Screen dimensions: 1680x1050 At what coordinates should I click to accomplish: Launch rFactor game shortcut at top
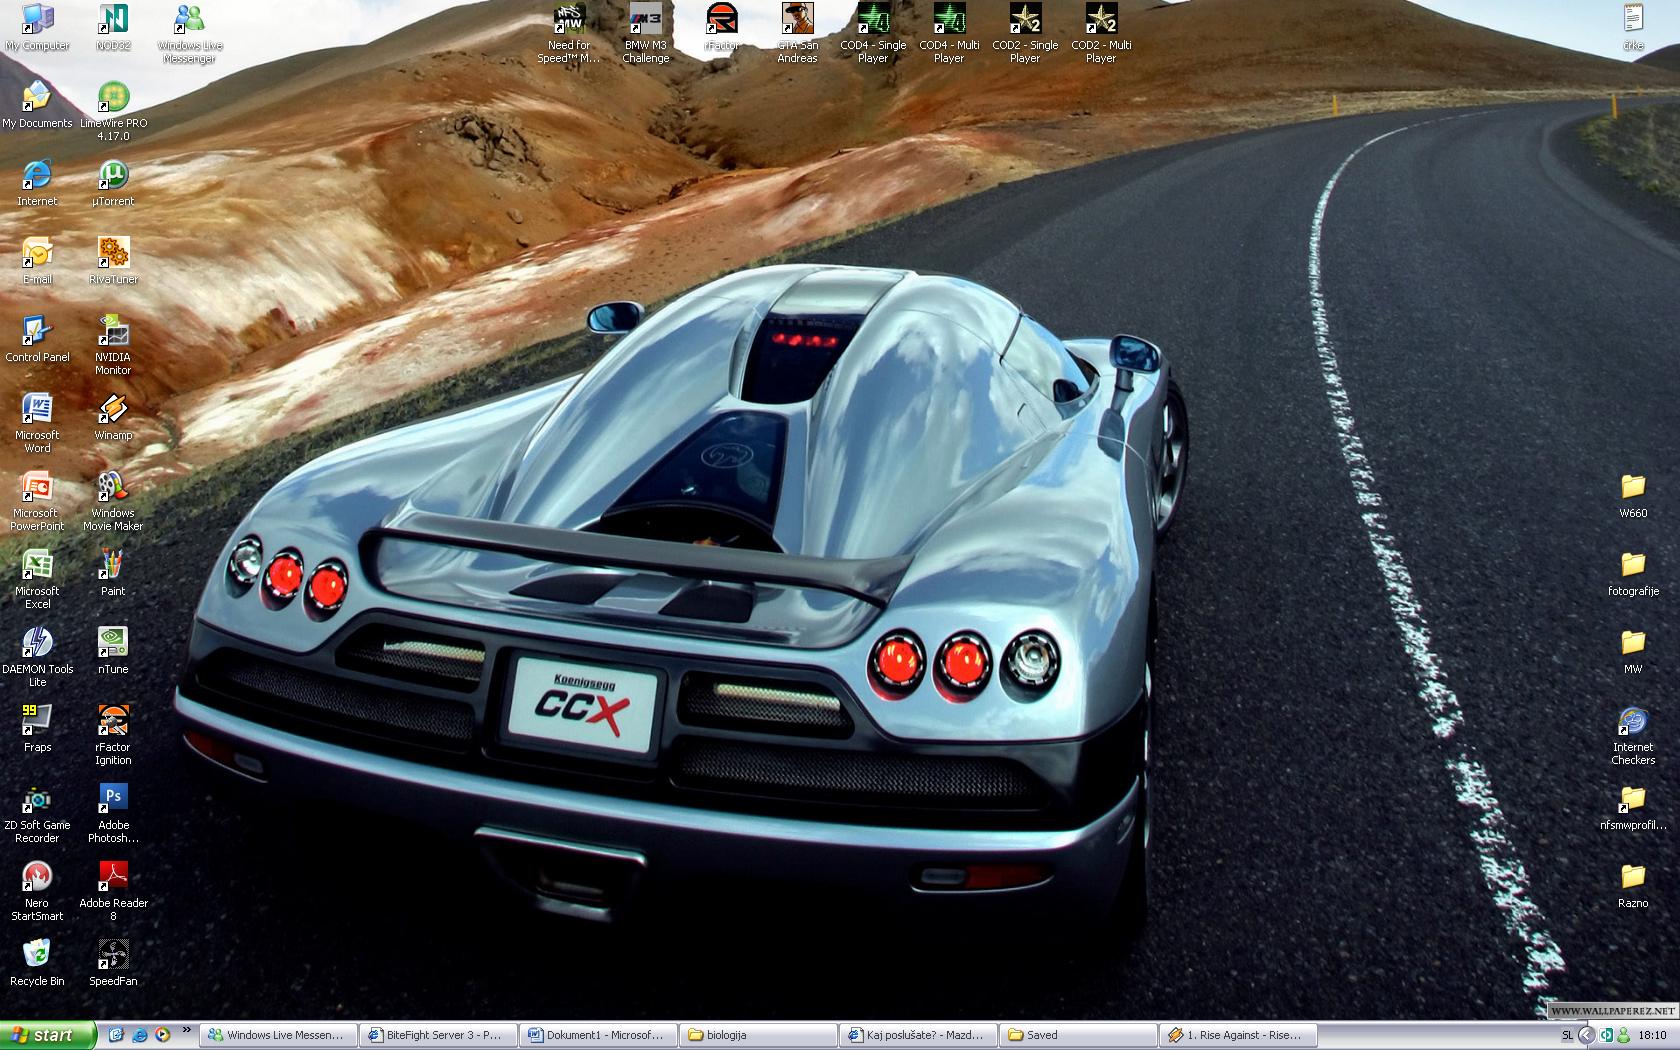(x=721, y=27)
